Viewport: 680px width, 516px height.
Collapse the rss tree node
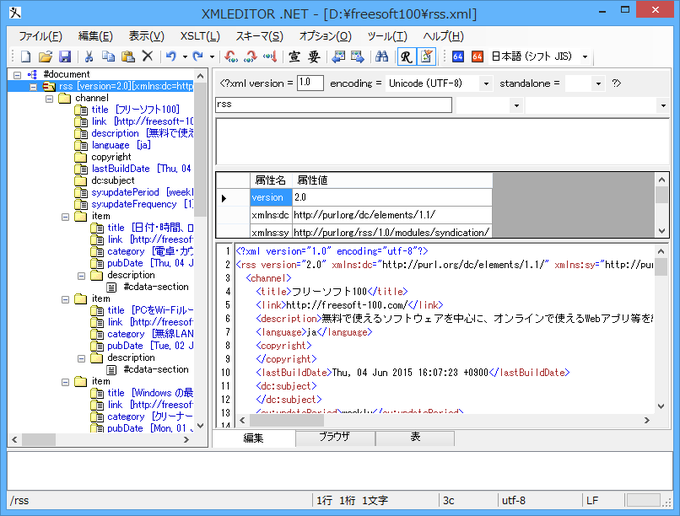pos(33,87)
